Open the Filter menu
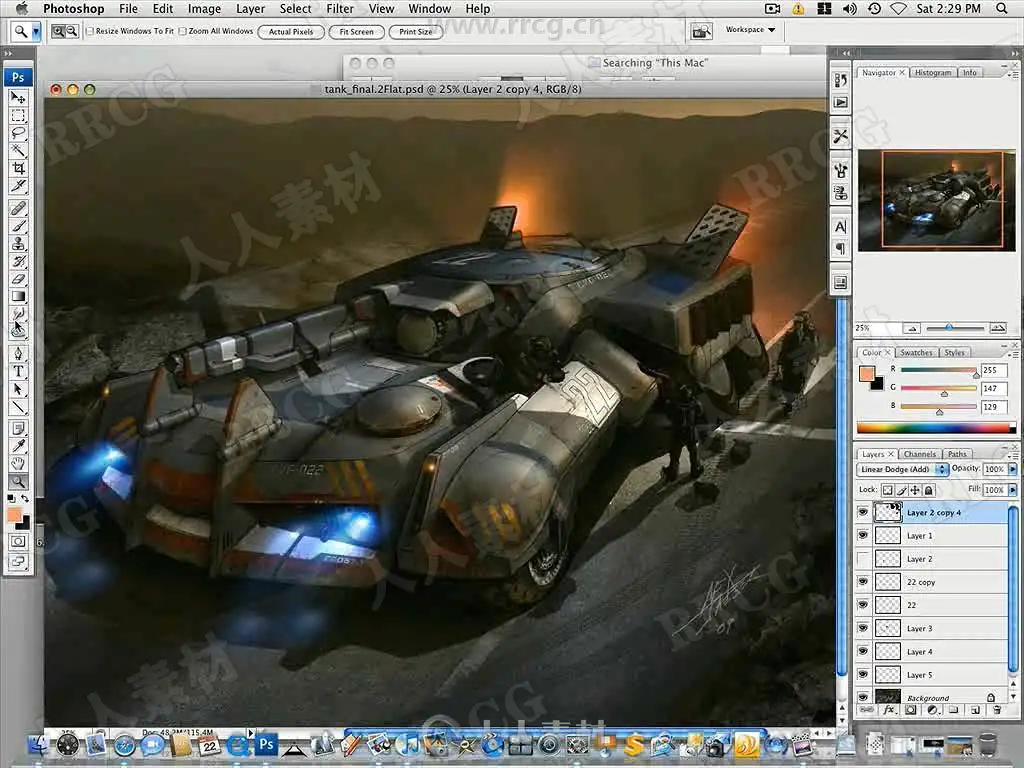 (x=340, y=9)
